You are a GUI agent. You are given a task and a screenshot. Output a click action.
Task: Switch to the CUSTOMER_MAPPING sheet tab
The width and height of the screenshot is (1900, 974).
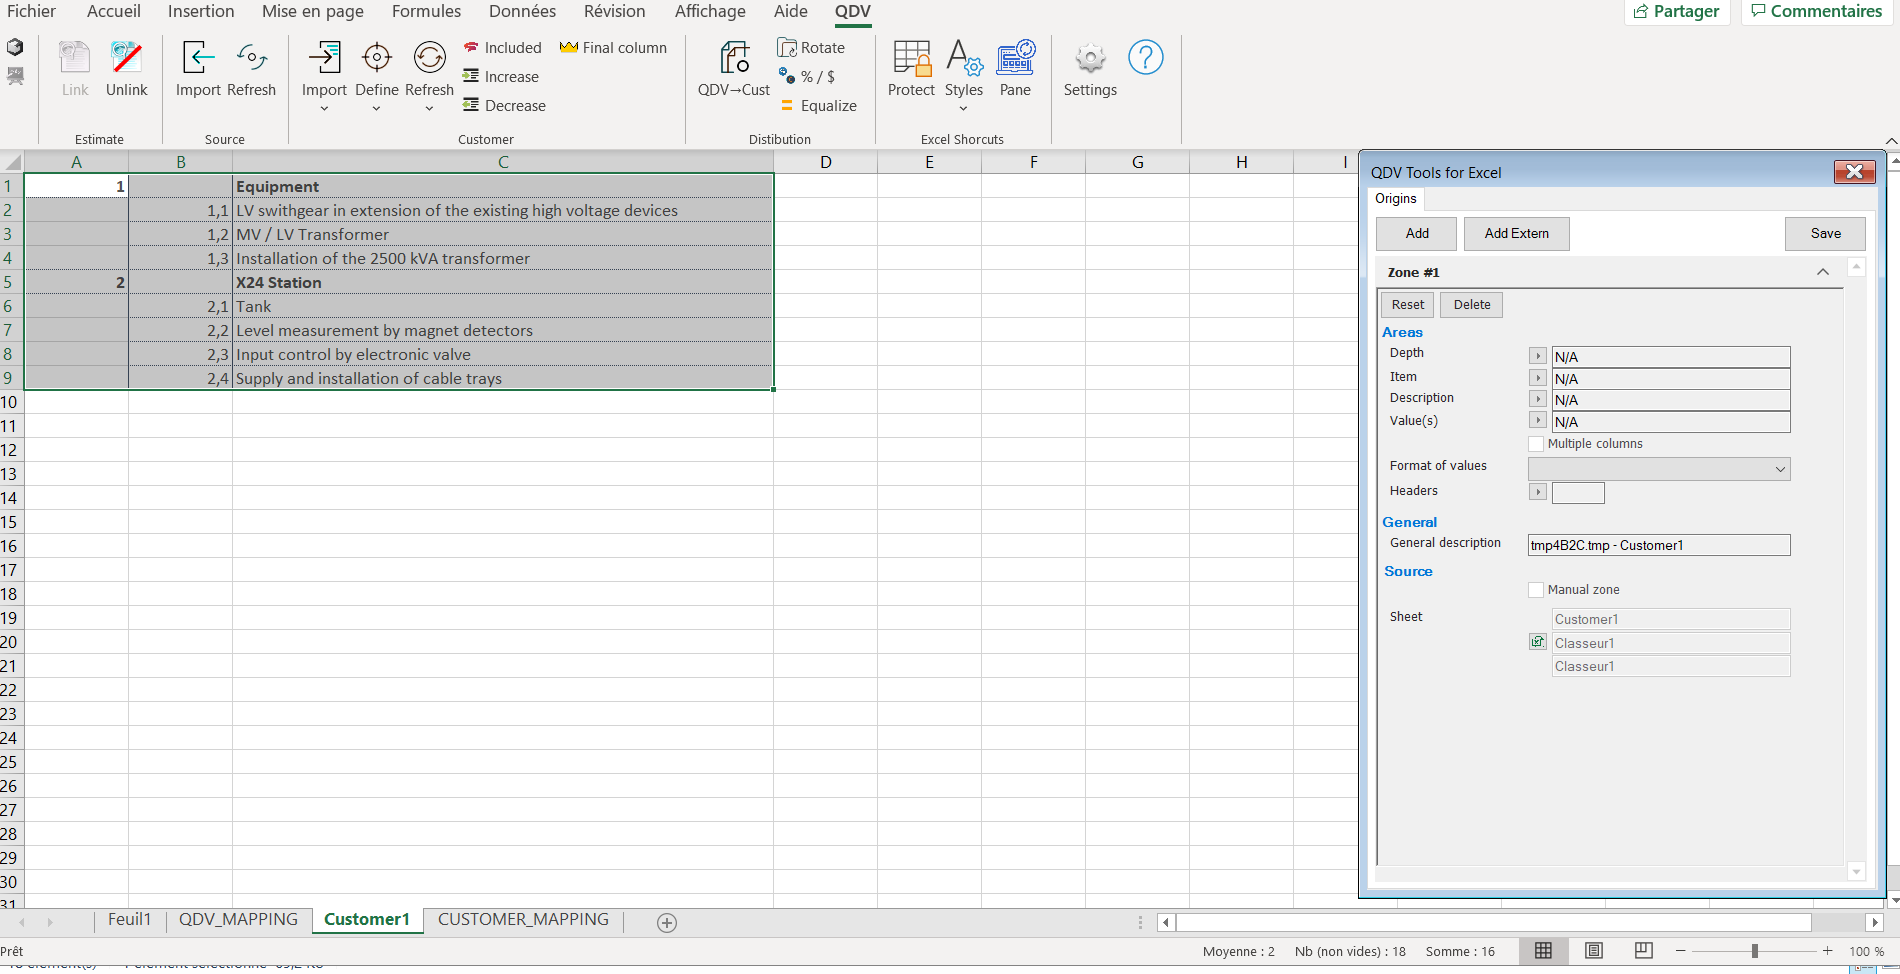click(523, 920)
